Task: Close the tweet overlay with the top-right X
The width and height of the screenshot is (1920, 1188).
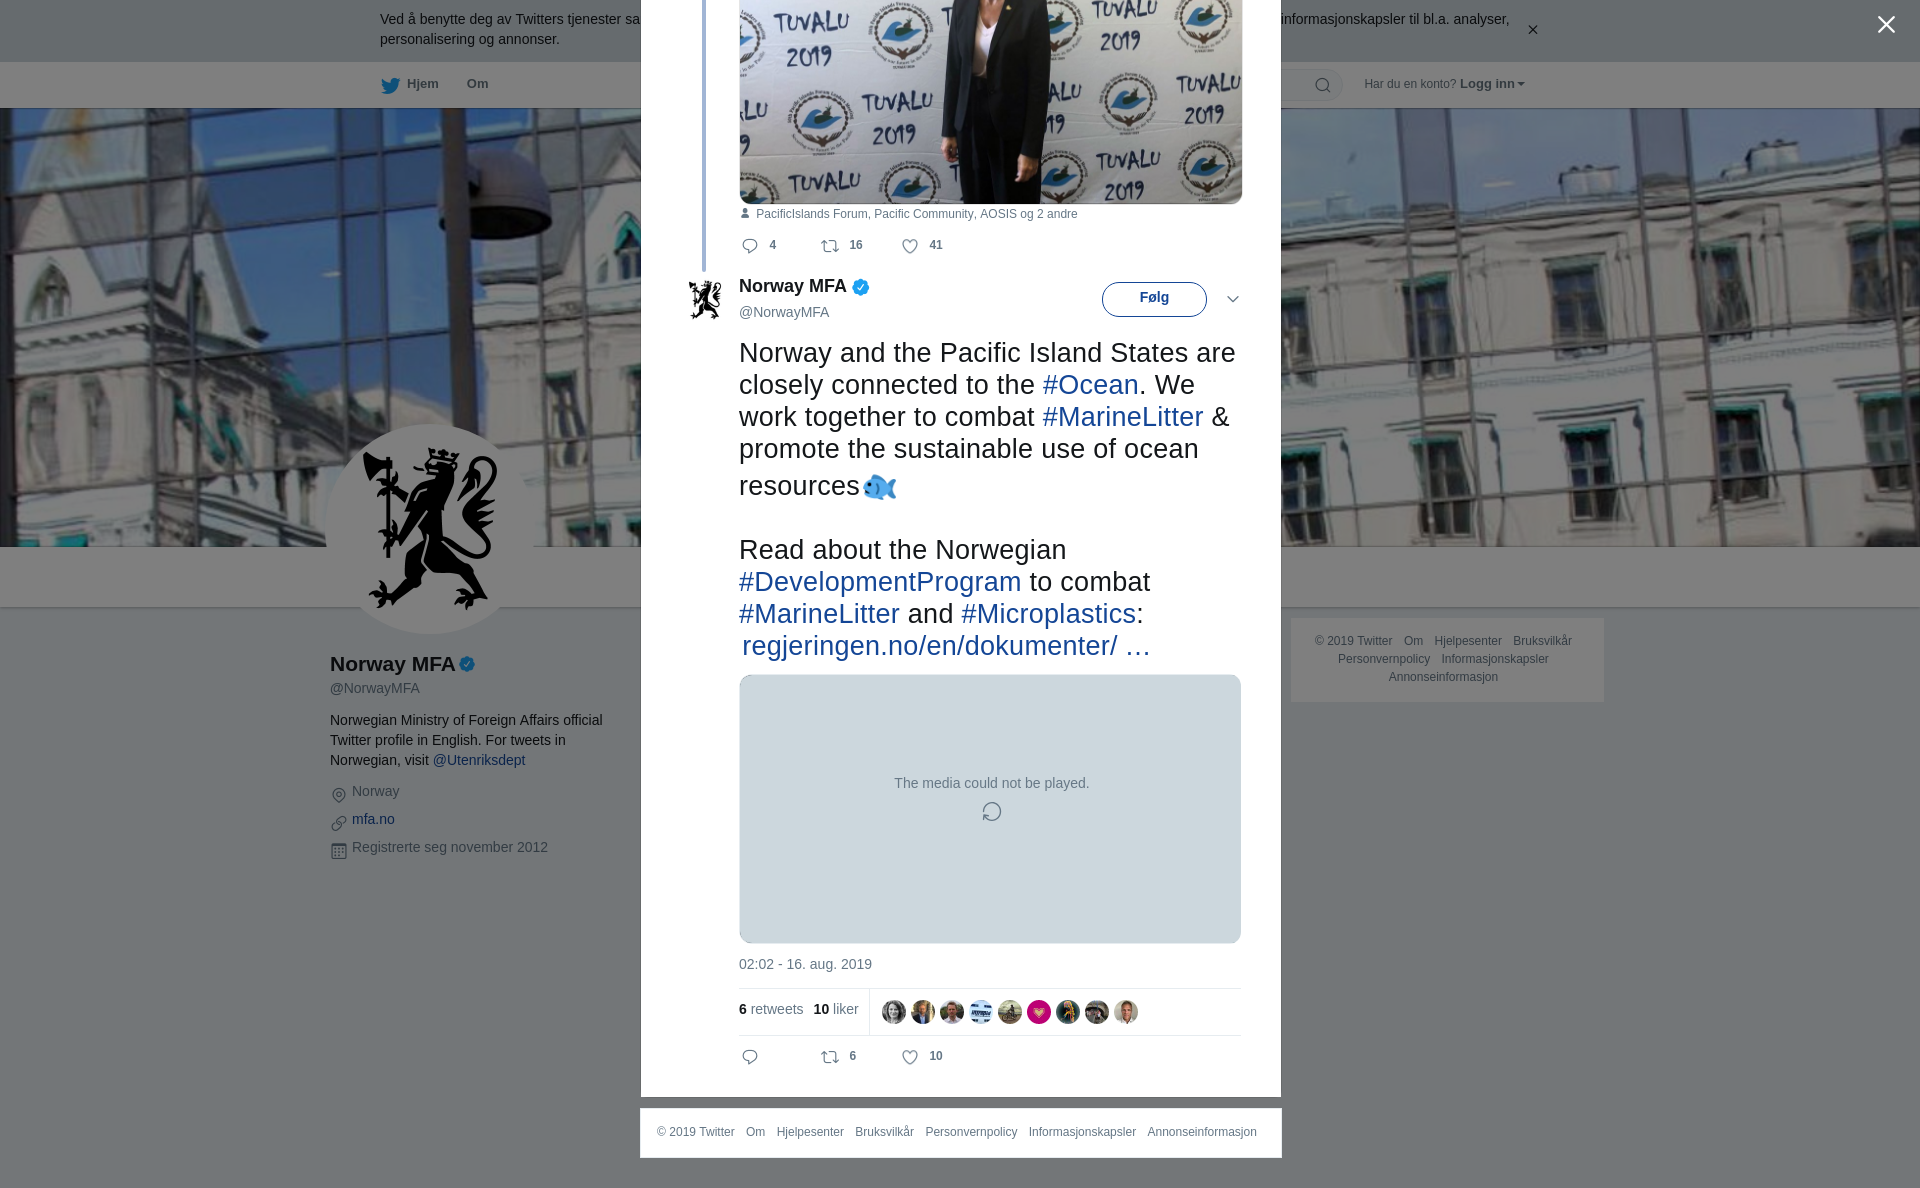Action: coord(1885,25)
